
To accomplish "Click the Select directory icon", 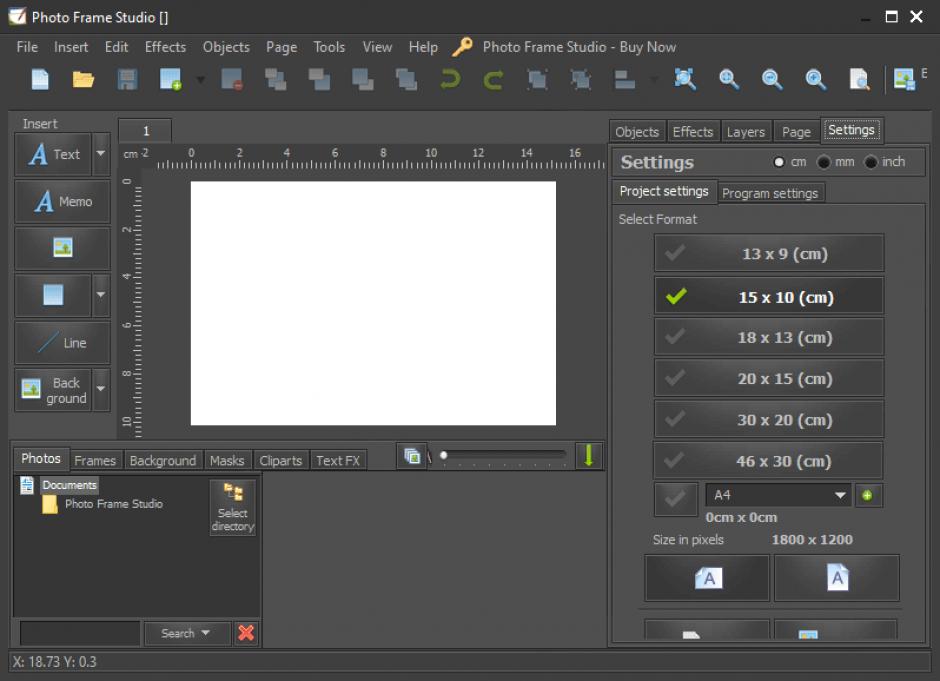I will [233, 508].
